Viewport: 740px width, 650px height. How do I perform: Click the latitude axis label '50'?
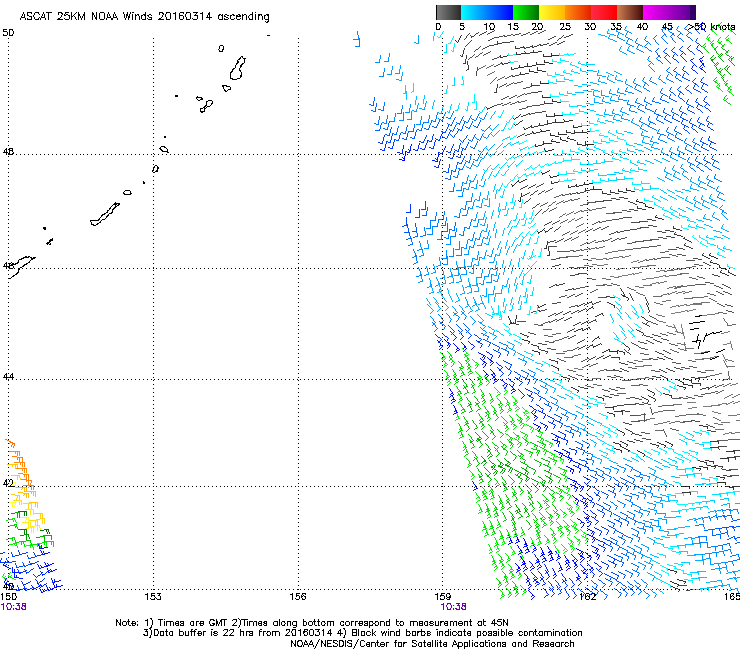[8, 33]
